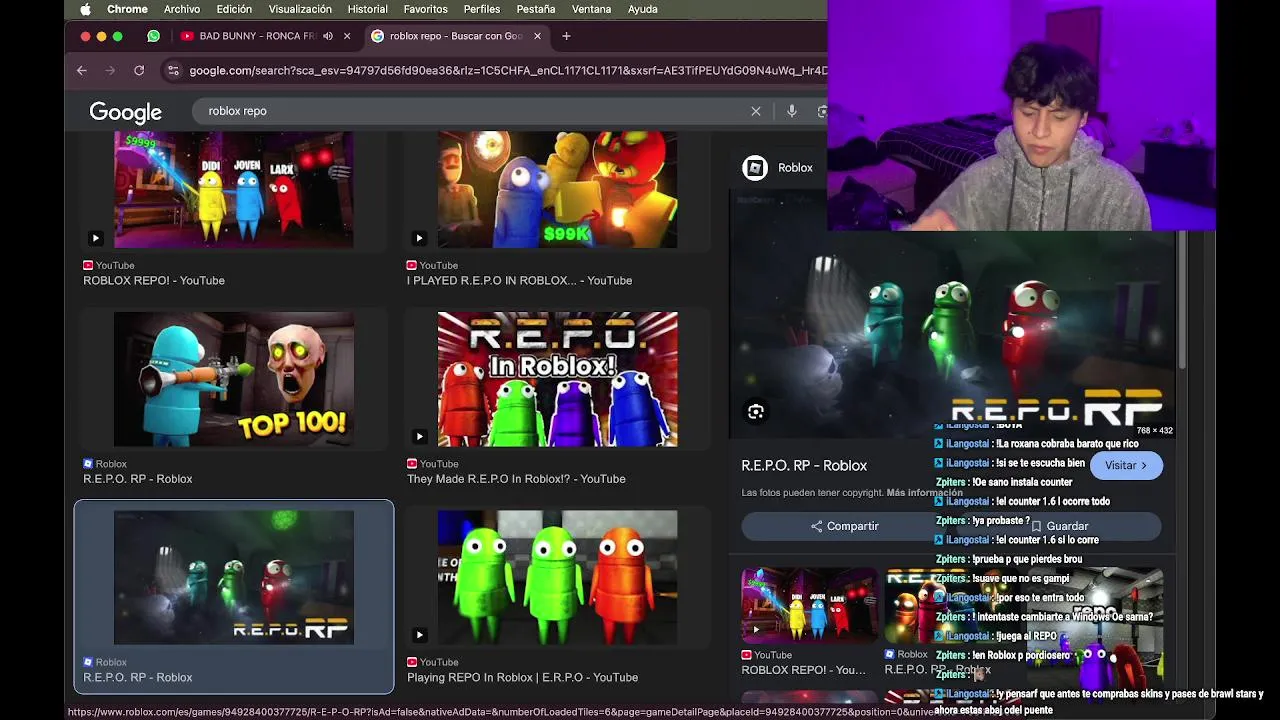Open R.E.P.O. RP - Roblox link under TOP 100

(138, 479)
